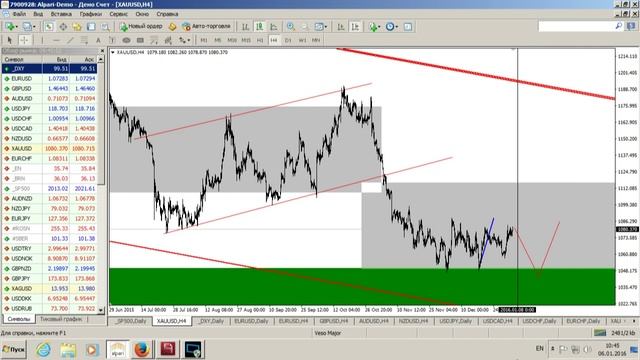Select the Rectangle drawing tool
640x360 pixels.
[140, 40]
